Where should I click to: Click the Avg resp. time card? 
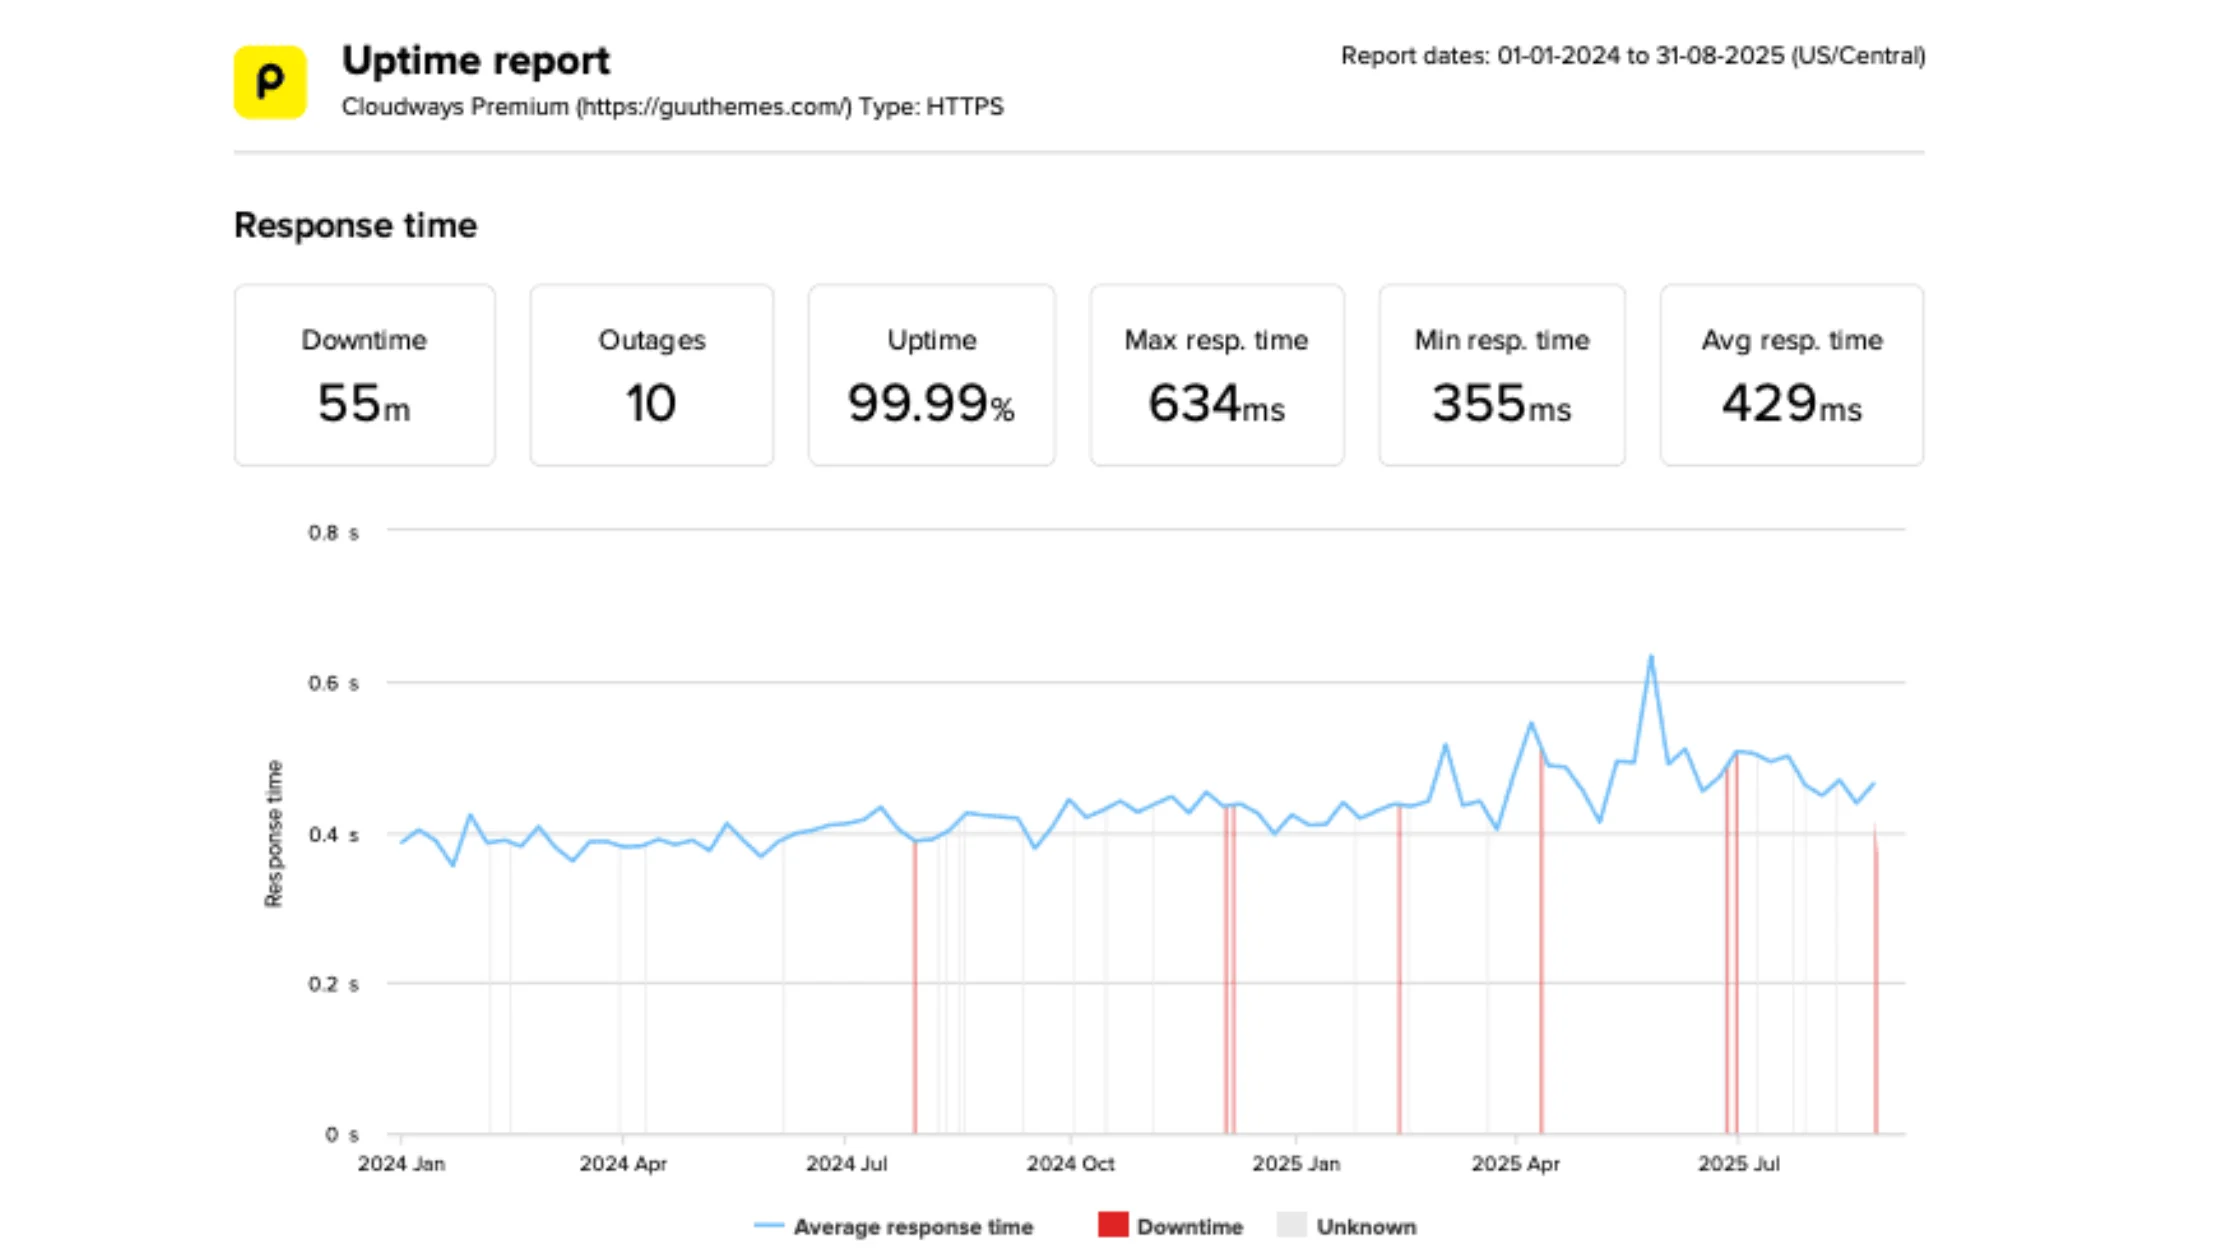coord(1790,375)
